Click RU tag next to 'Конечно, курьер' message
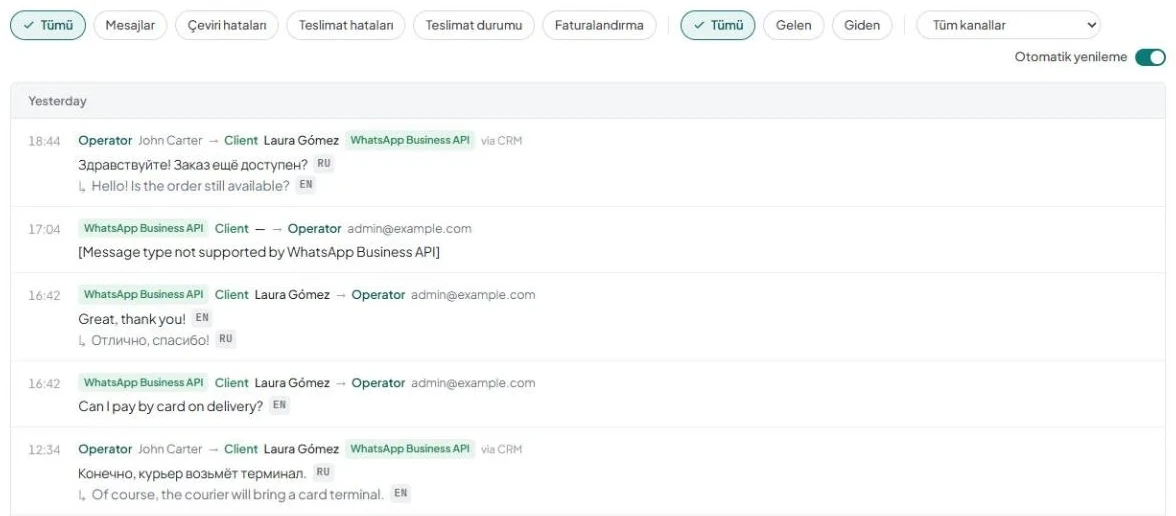This screenshot has height=516, width=1176. pyautogui.click(x=323, y=472)
